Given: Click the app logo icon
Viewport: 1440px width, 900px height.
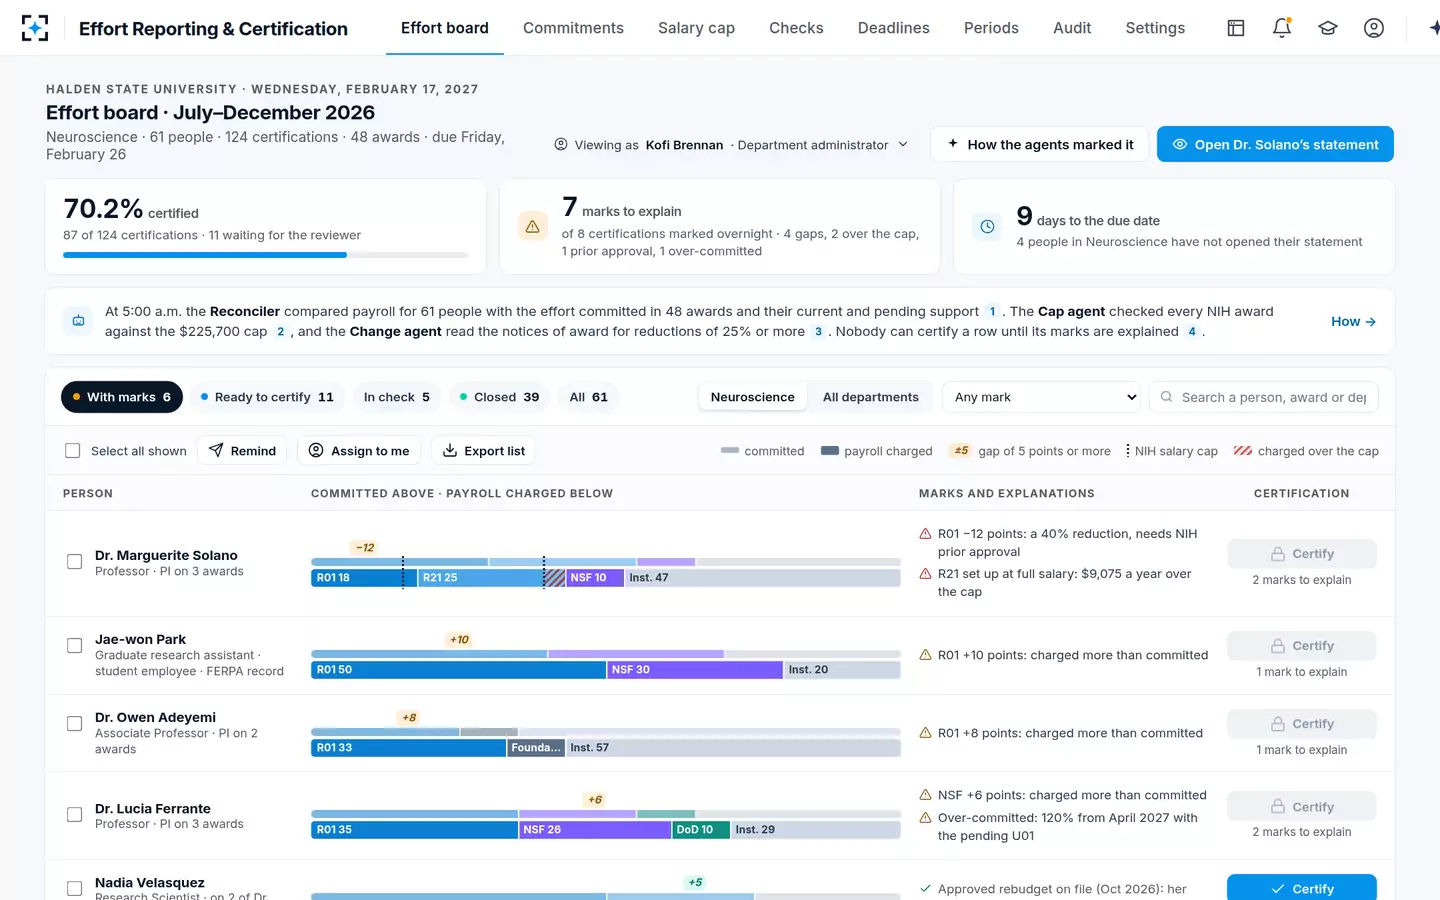Looking at the screenshot, I should pos(35,28).
